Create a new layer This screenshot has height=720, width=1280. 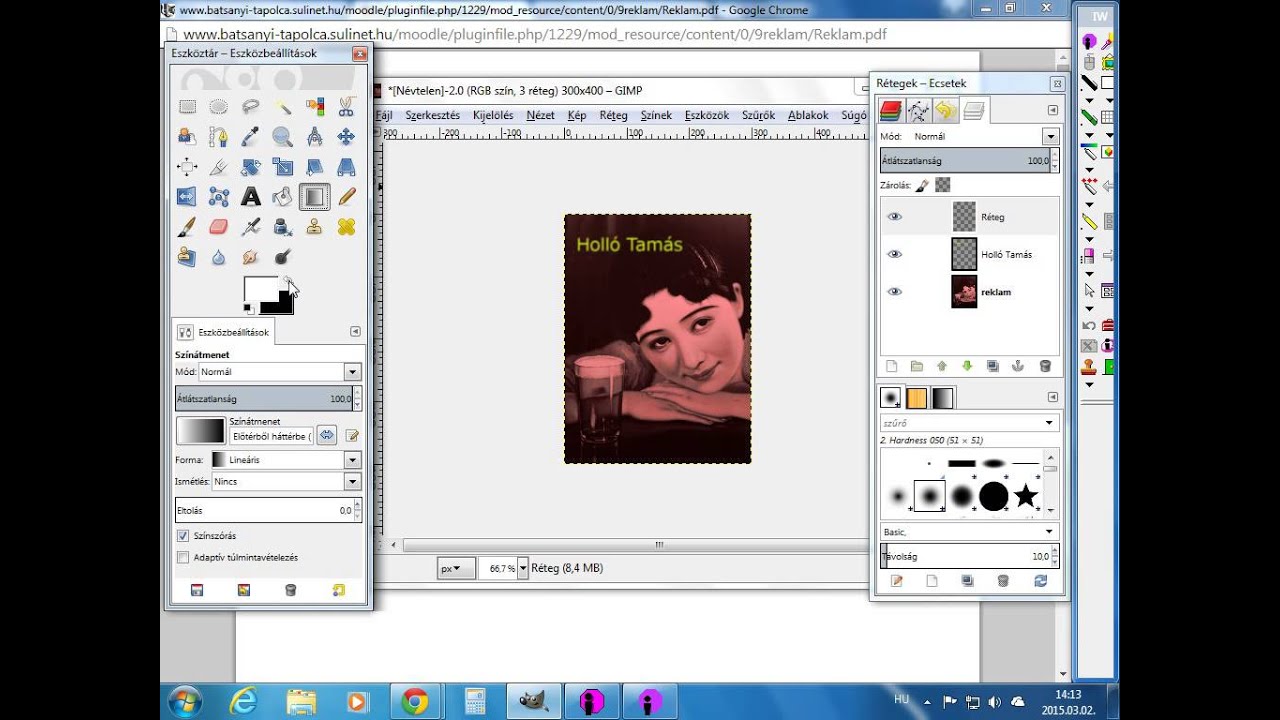[891, 367]
